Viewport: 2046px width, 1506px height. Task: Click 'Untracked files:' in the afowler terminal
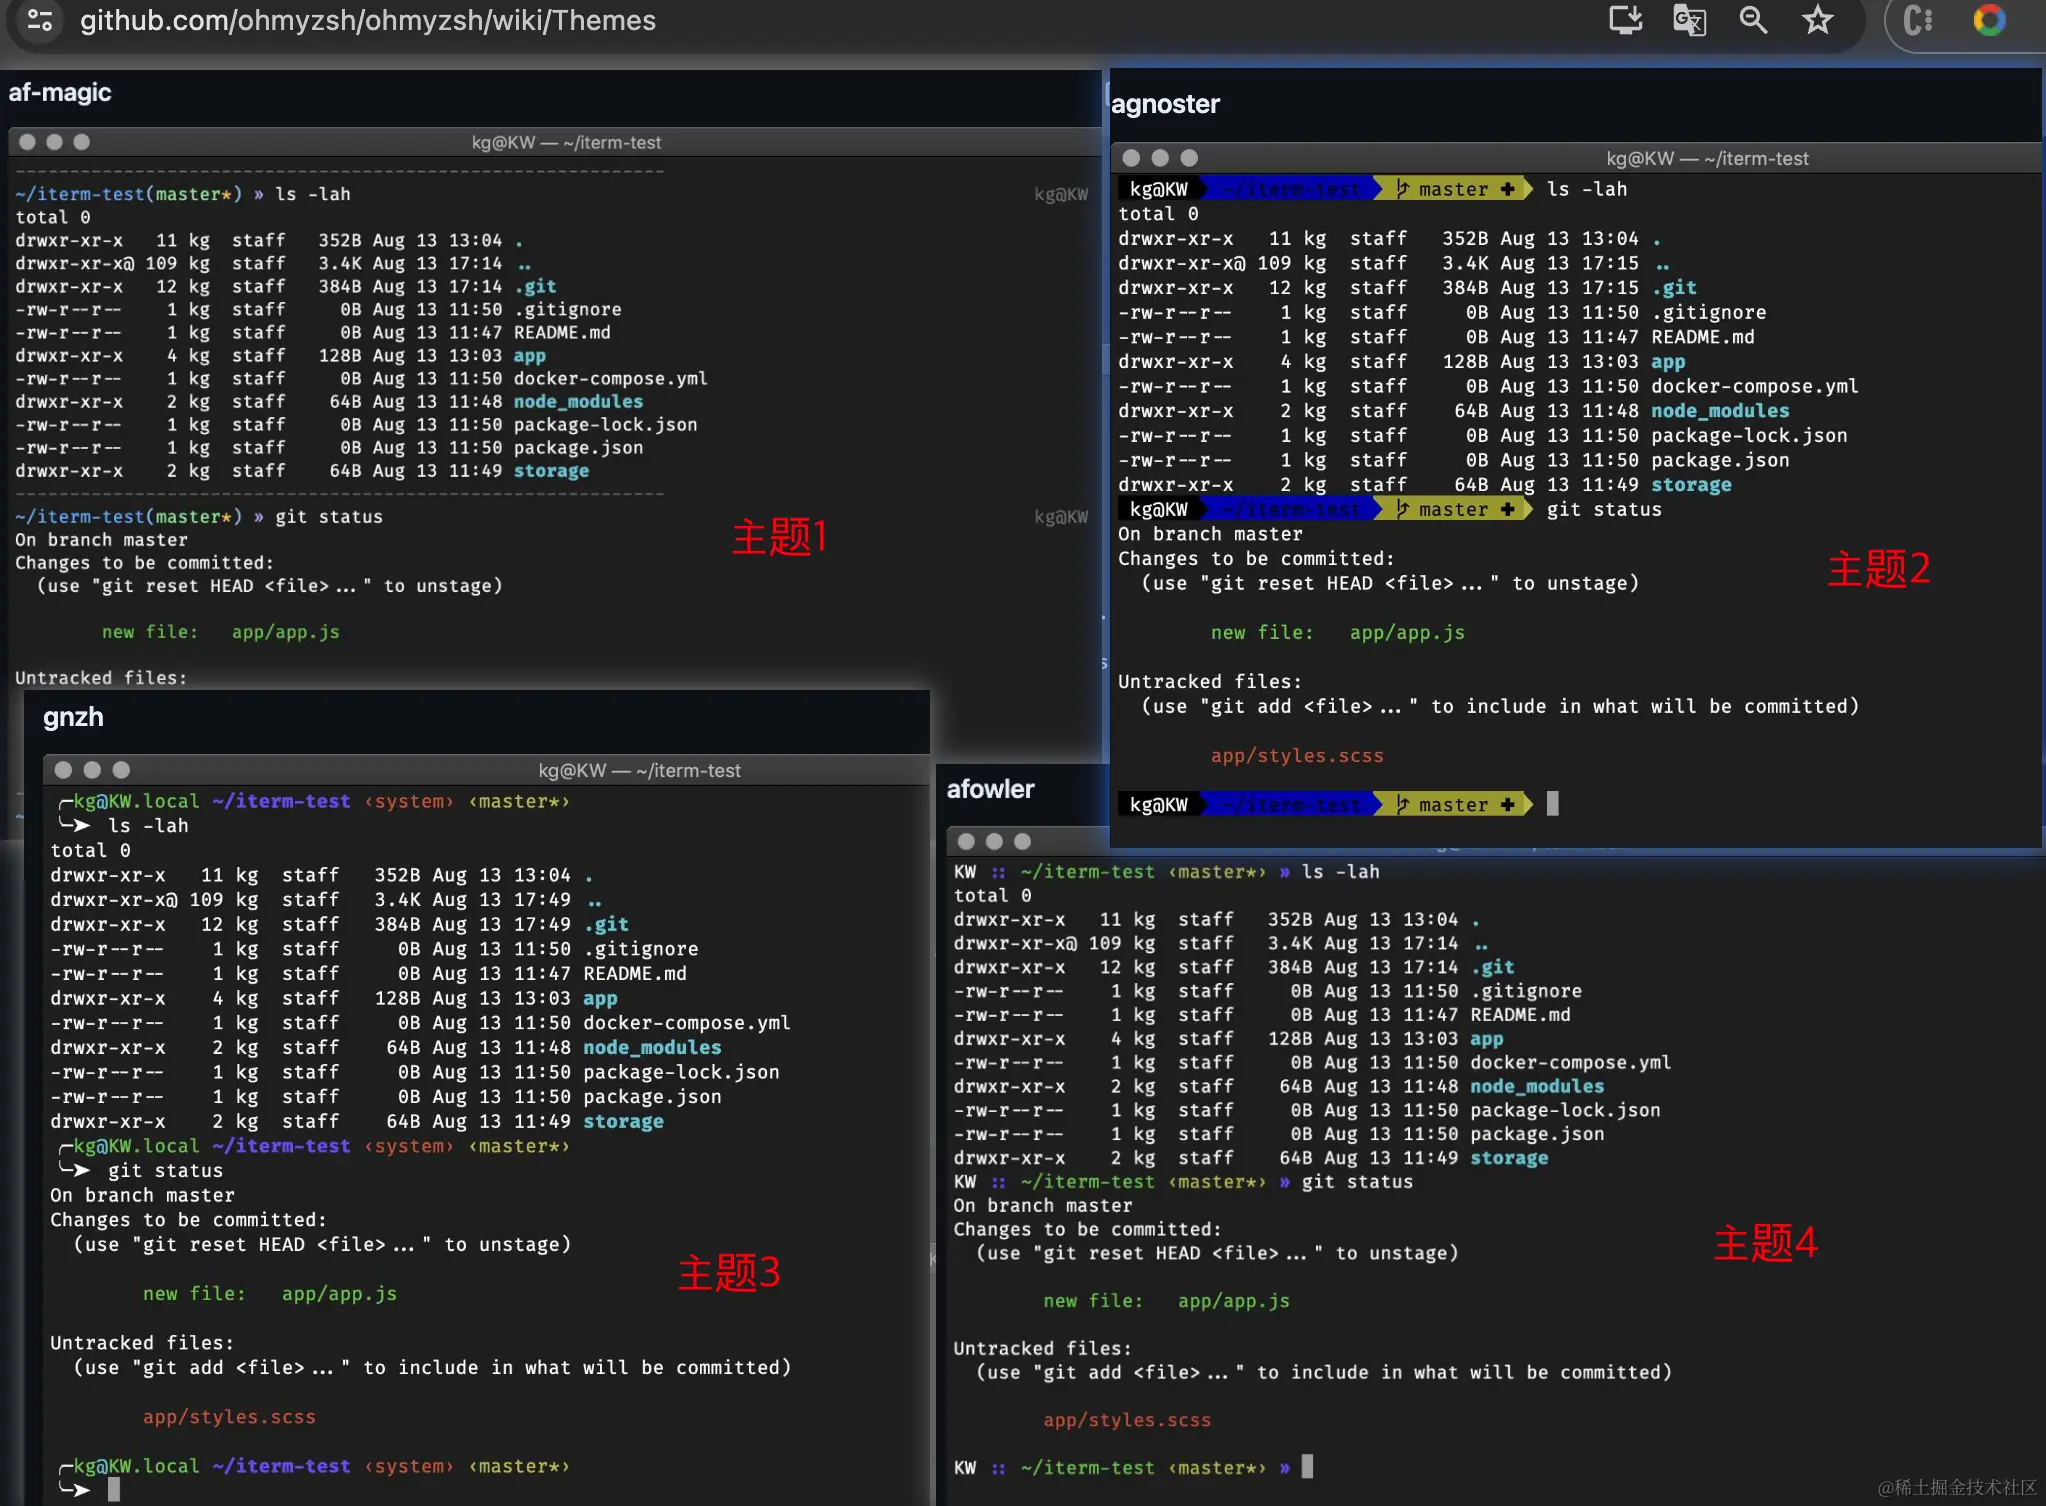1042,1348
